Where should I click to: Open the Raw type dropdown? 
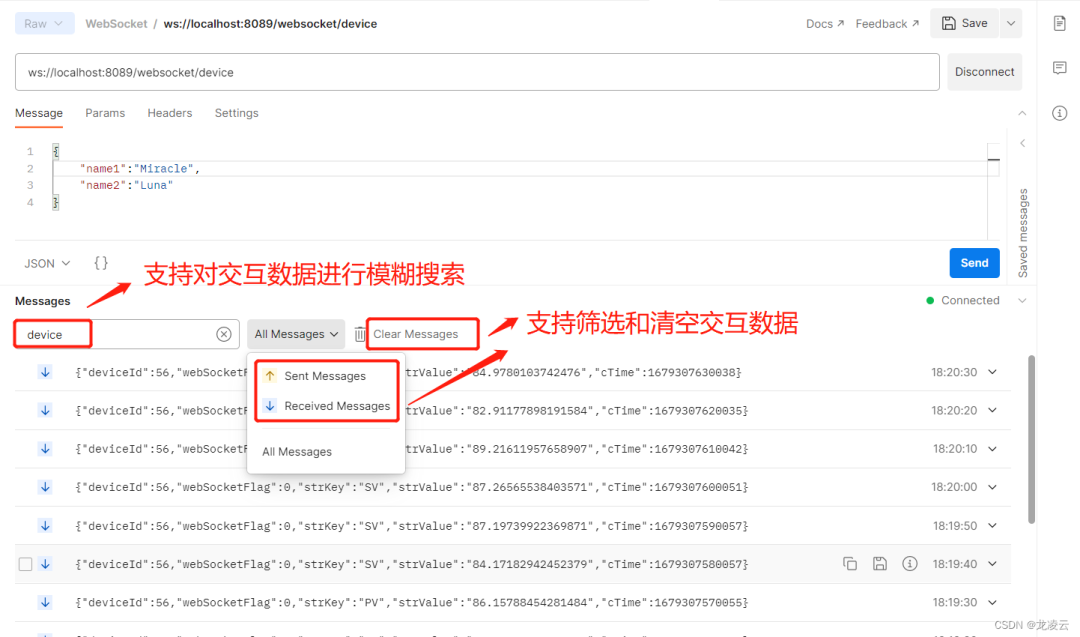click(44, 23)
